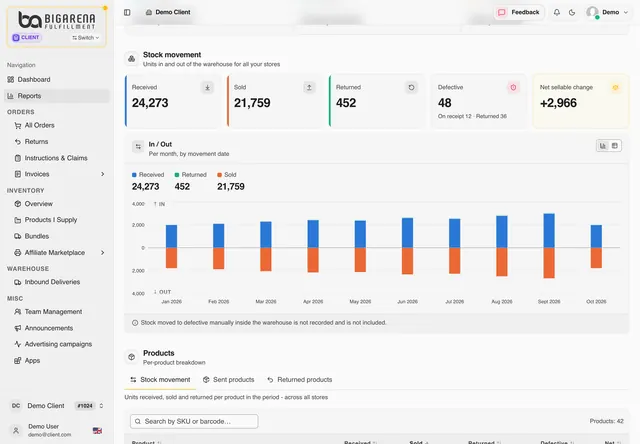
Task: Click the +2,966 net sellable value
Action: 558,103
